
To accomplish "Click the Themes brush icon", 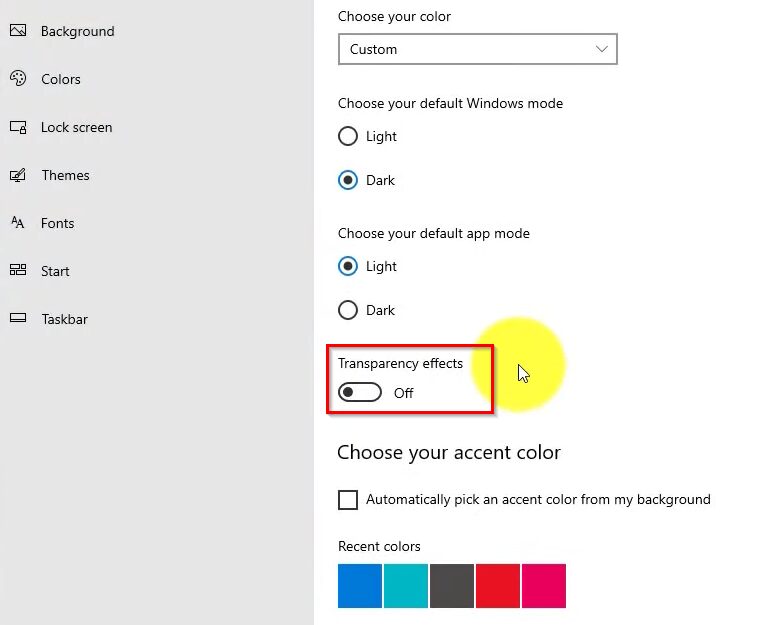I will click(x=18, y=175).
